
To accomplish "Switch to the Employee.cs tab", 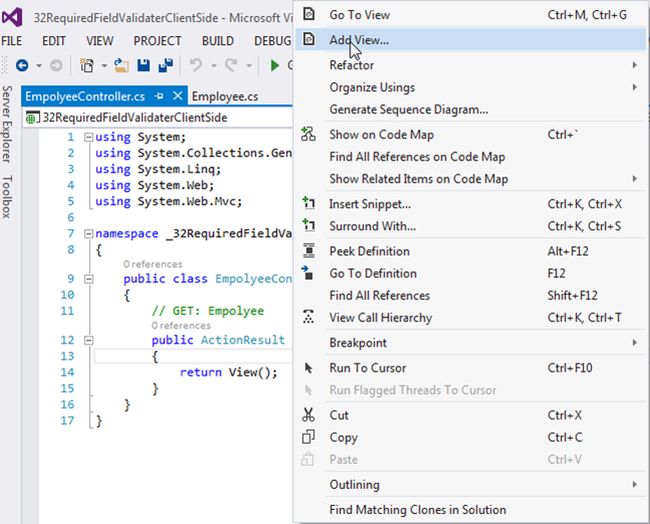I will [x=225, y=96].
